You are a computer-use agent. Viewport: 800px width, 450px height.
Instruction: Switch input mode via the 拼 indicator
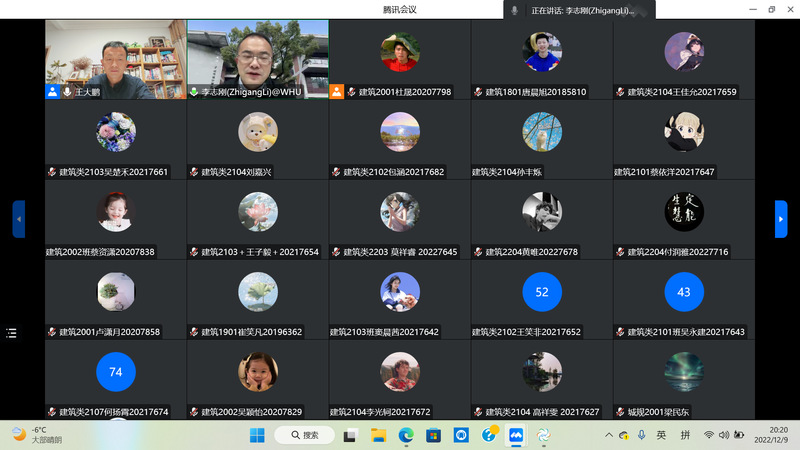pyautogui.click(x=685, y=435)
